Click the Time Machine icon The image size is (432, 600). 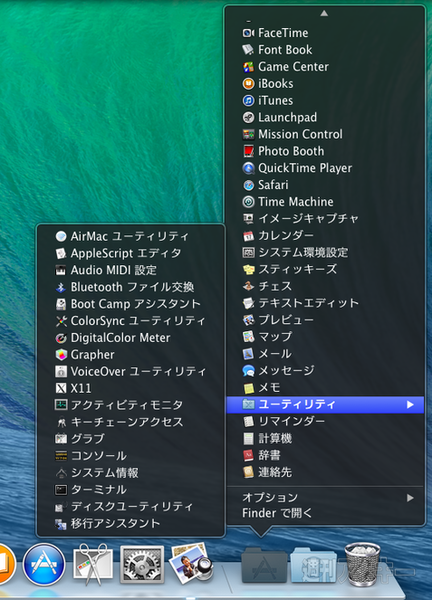point(248,202)
